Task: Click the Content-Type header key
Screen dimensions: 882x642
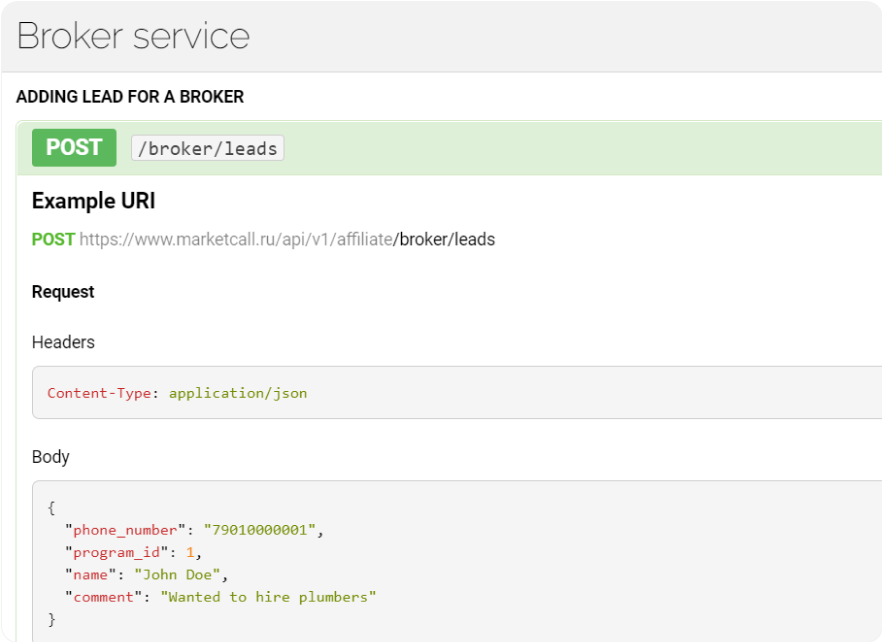Action: click(x=99, y=393)
